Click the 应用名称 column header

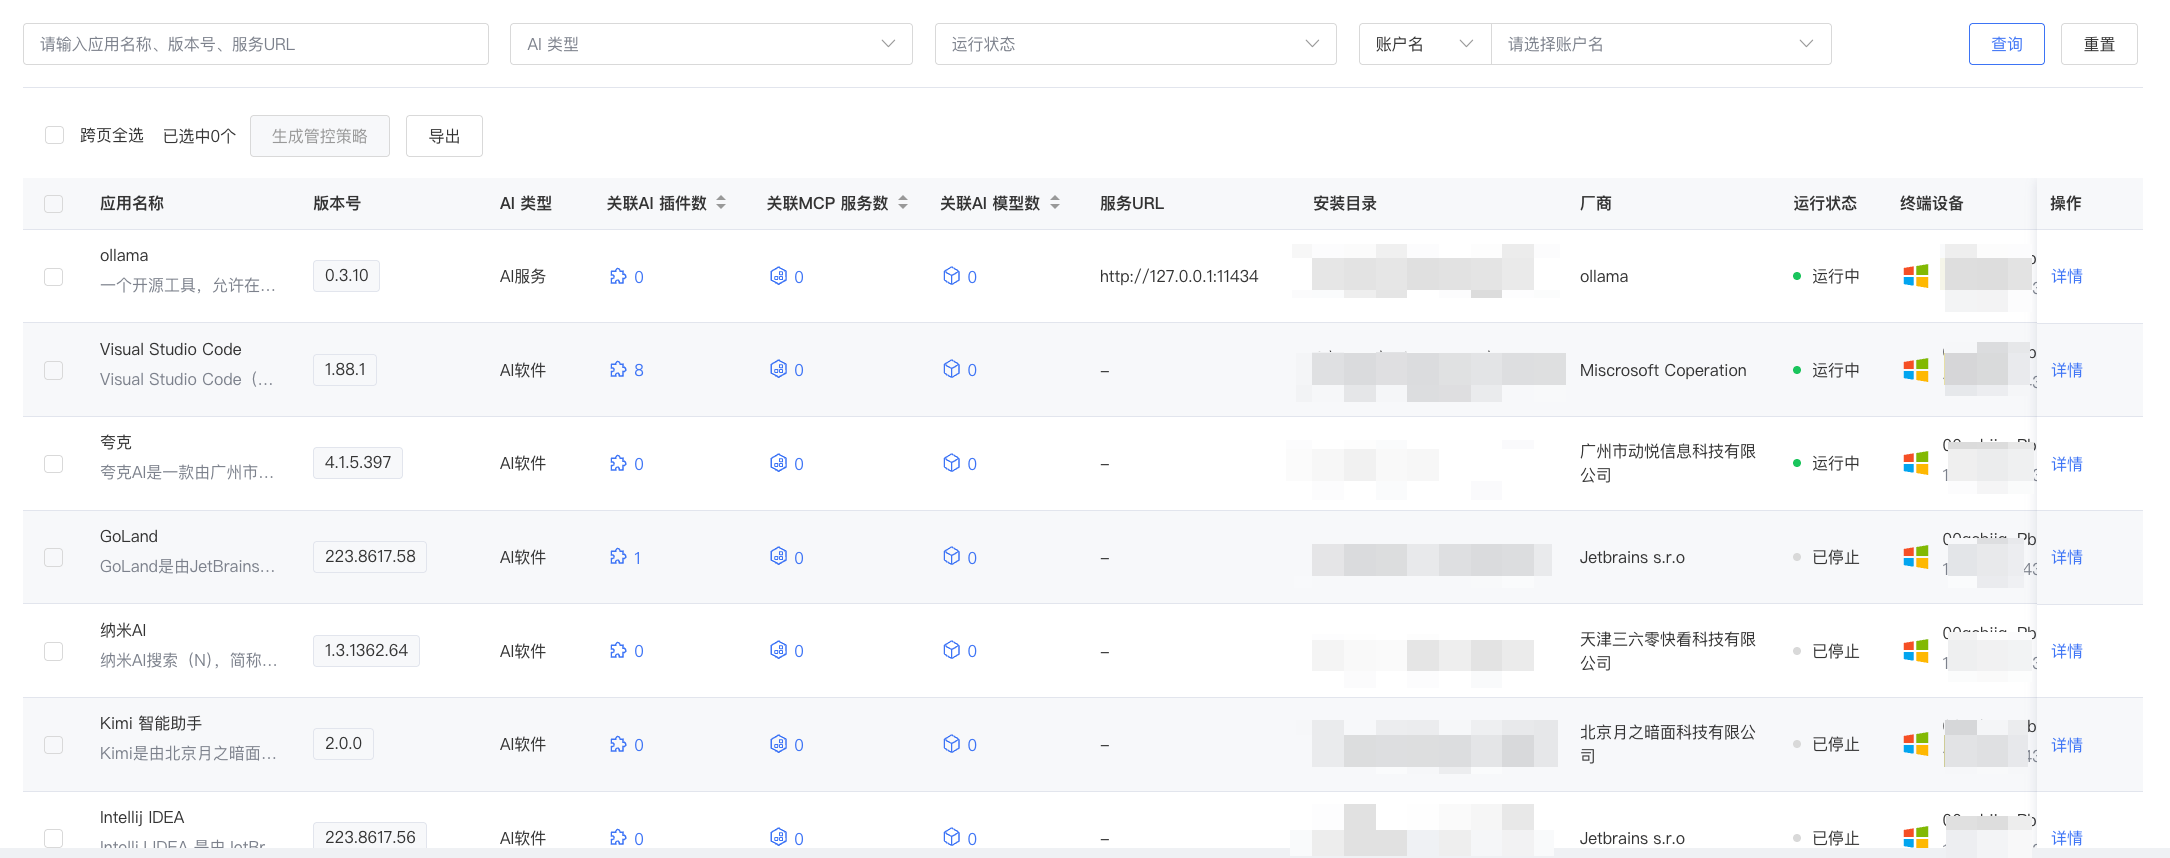coord(132,203)
